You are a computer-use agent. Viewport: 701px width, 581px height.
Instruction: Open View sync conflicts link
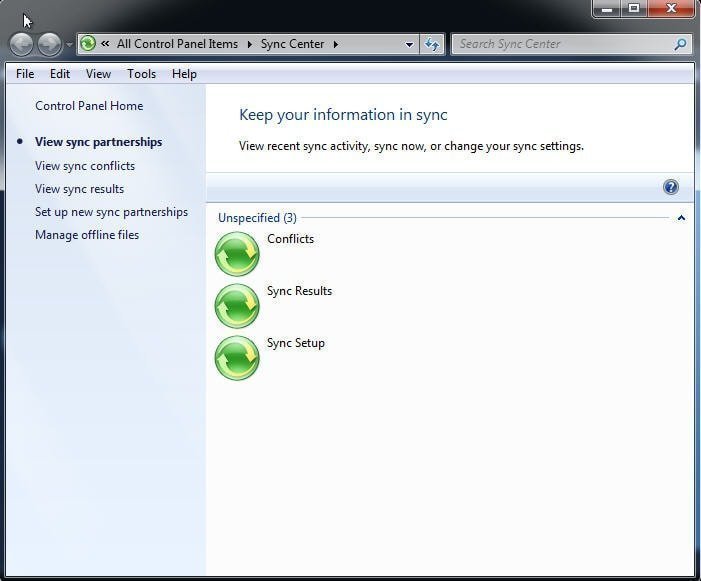point(85,166)
